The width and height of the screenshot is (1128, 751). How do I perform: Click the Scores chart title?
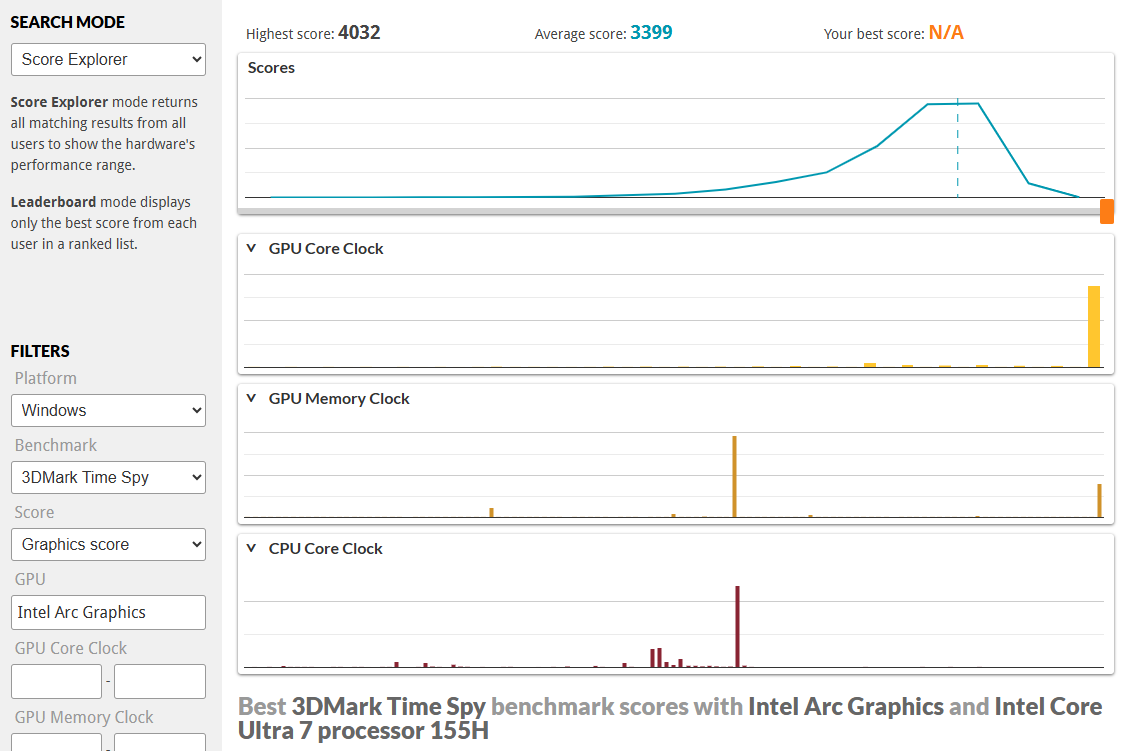click(271, 68)
